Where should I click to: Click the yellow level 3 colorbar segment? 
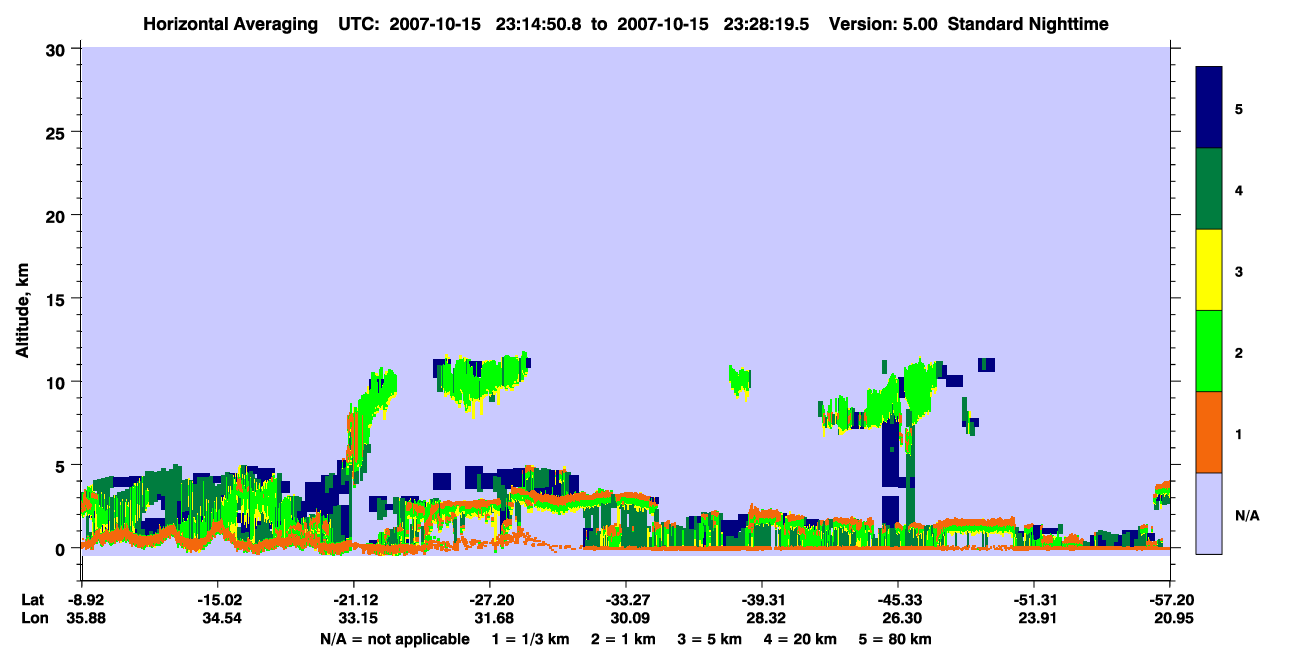(x=1209, y=270)
